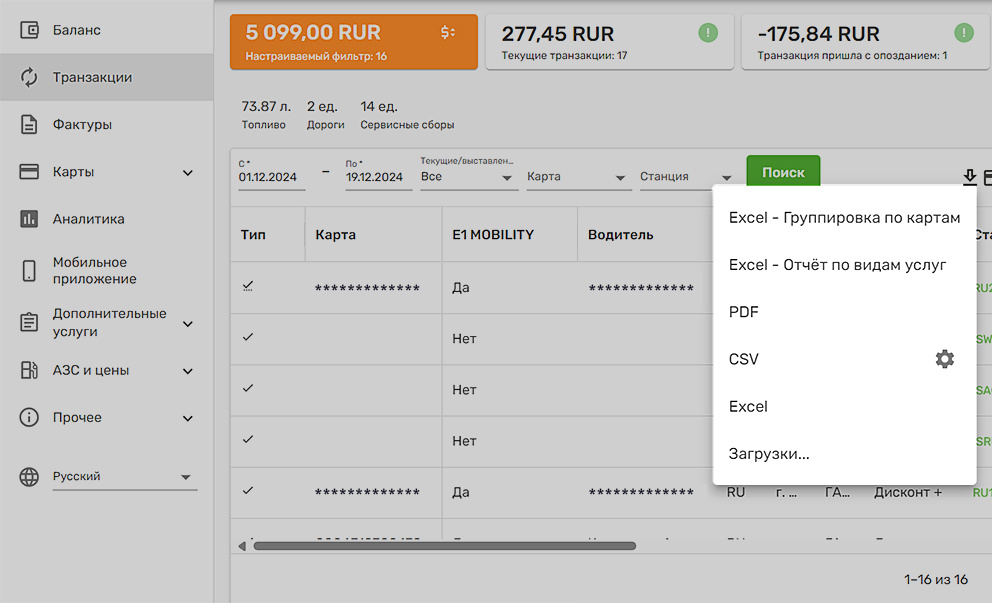Click horizontal table scrollbar thumb
Viewport: 992px width, 603px height.
point(445,546)
